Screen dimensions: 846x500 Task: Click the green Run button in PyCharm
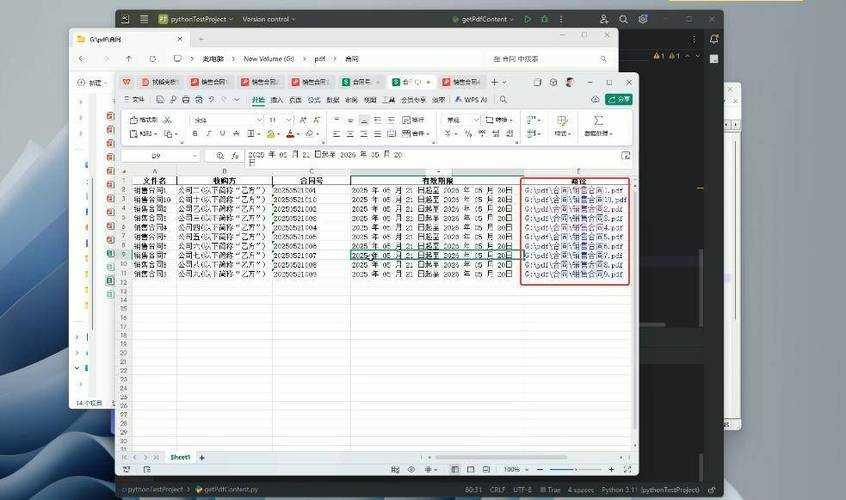click(x=528, y=19)
